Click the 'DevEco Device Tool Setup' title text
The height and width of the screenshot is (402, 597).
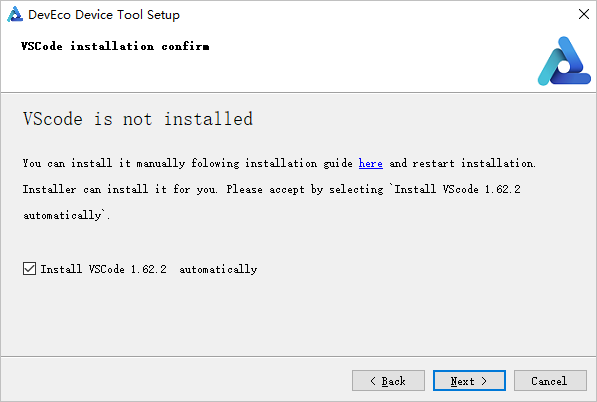point(104,14)
